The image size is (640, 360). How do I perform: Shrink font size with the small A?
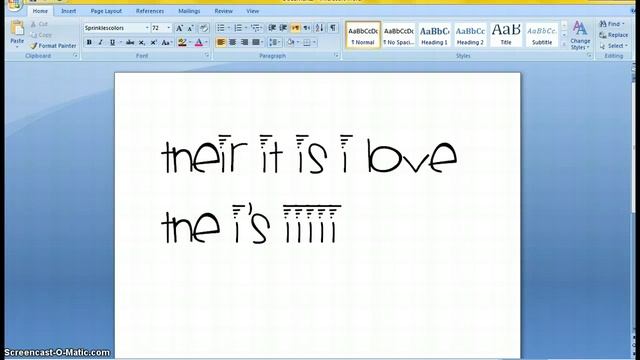tap(191, 28)
